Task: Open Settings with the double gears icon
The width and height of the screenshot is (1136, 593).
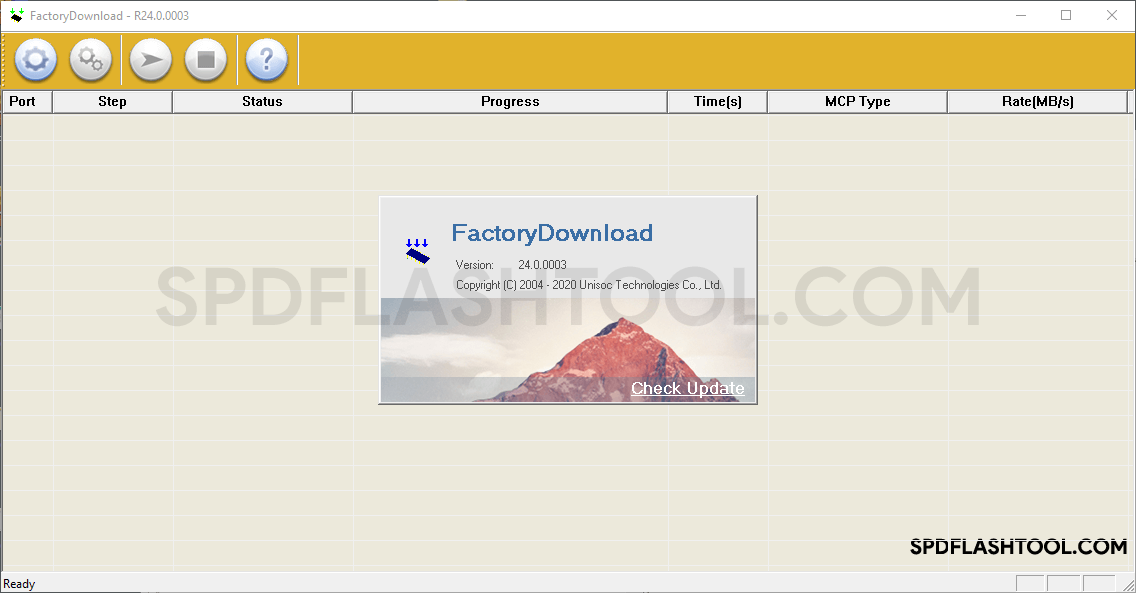Action: coord(91,59)
